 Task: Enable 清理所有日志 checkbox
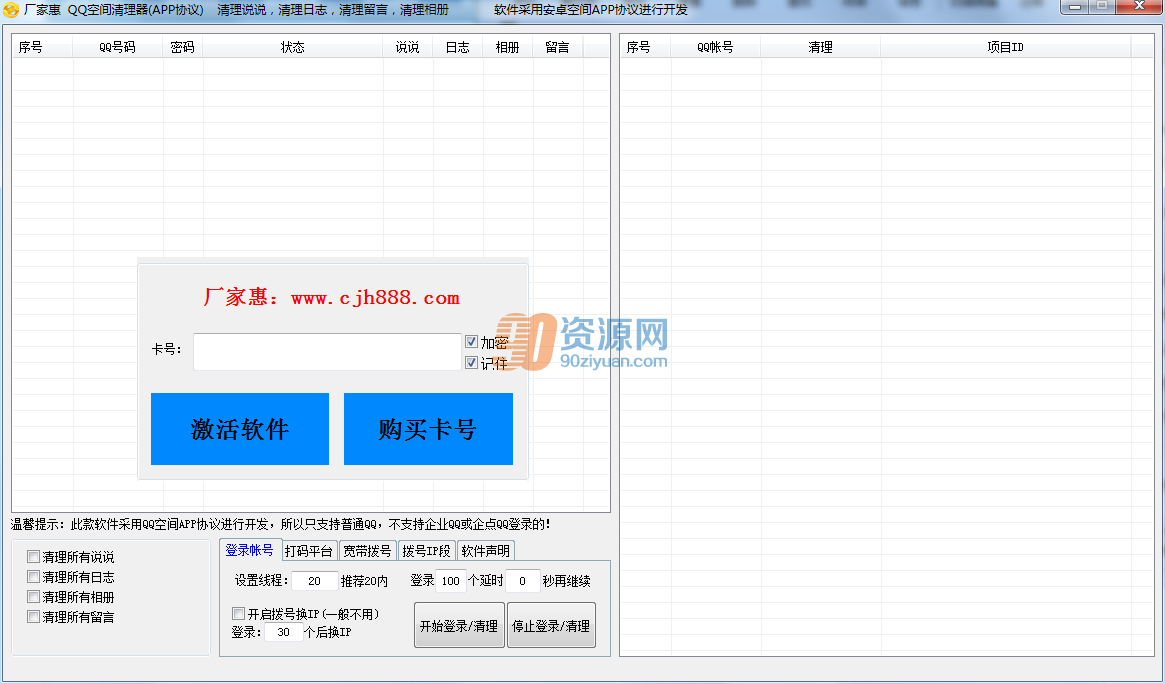pos(33,576)
